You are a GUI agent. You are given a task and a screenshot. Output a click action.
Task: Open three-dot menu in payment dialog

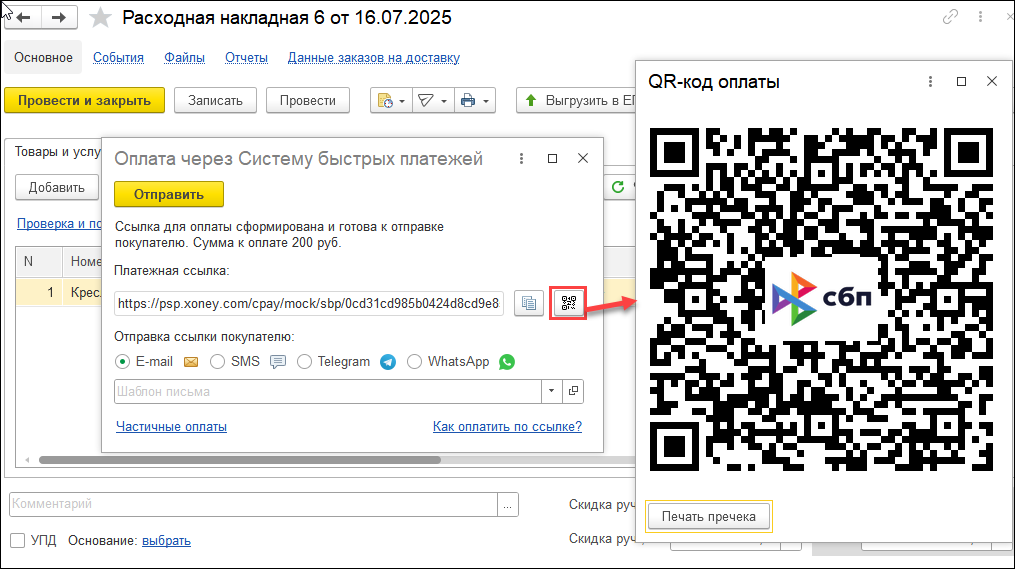pos(521,159)
